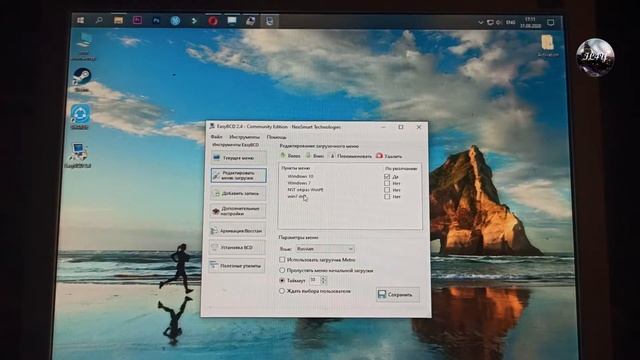
Task: Select the Windows 7 boot entry
Action: click(299, 183)
